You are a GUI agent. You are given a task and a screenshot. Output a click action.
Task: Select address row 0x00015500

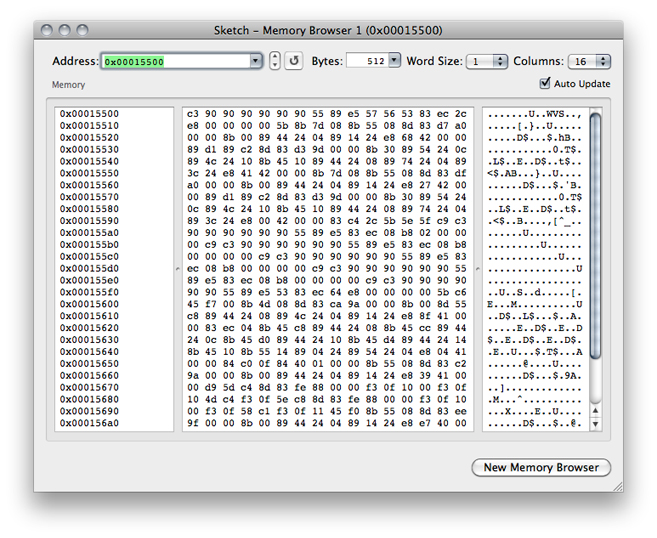point(89,114)
